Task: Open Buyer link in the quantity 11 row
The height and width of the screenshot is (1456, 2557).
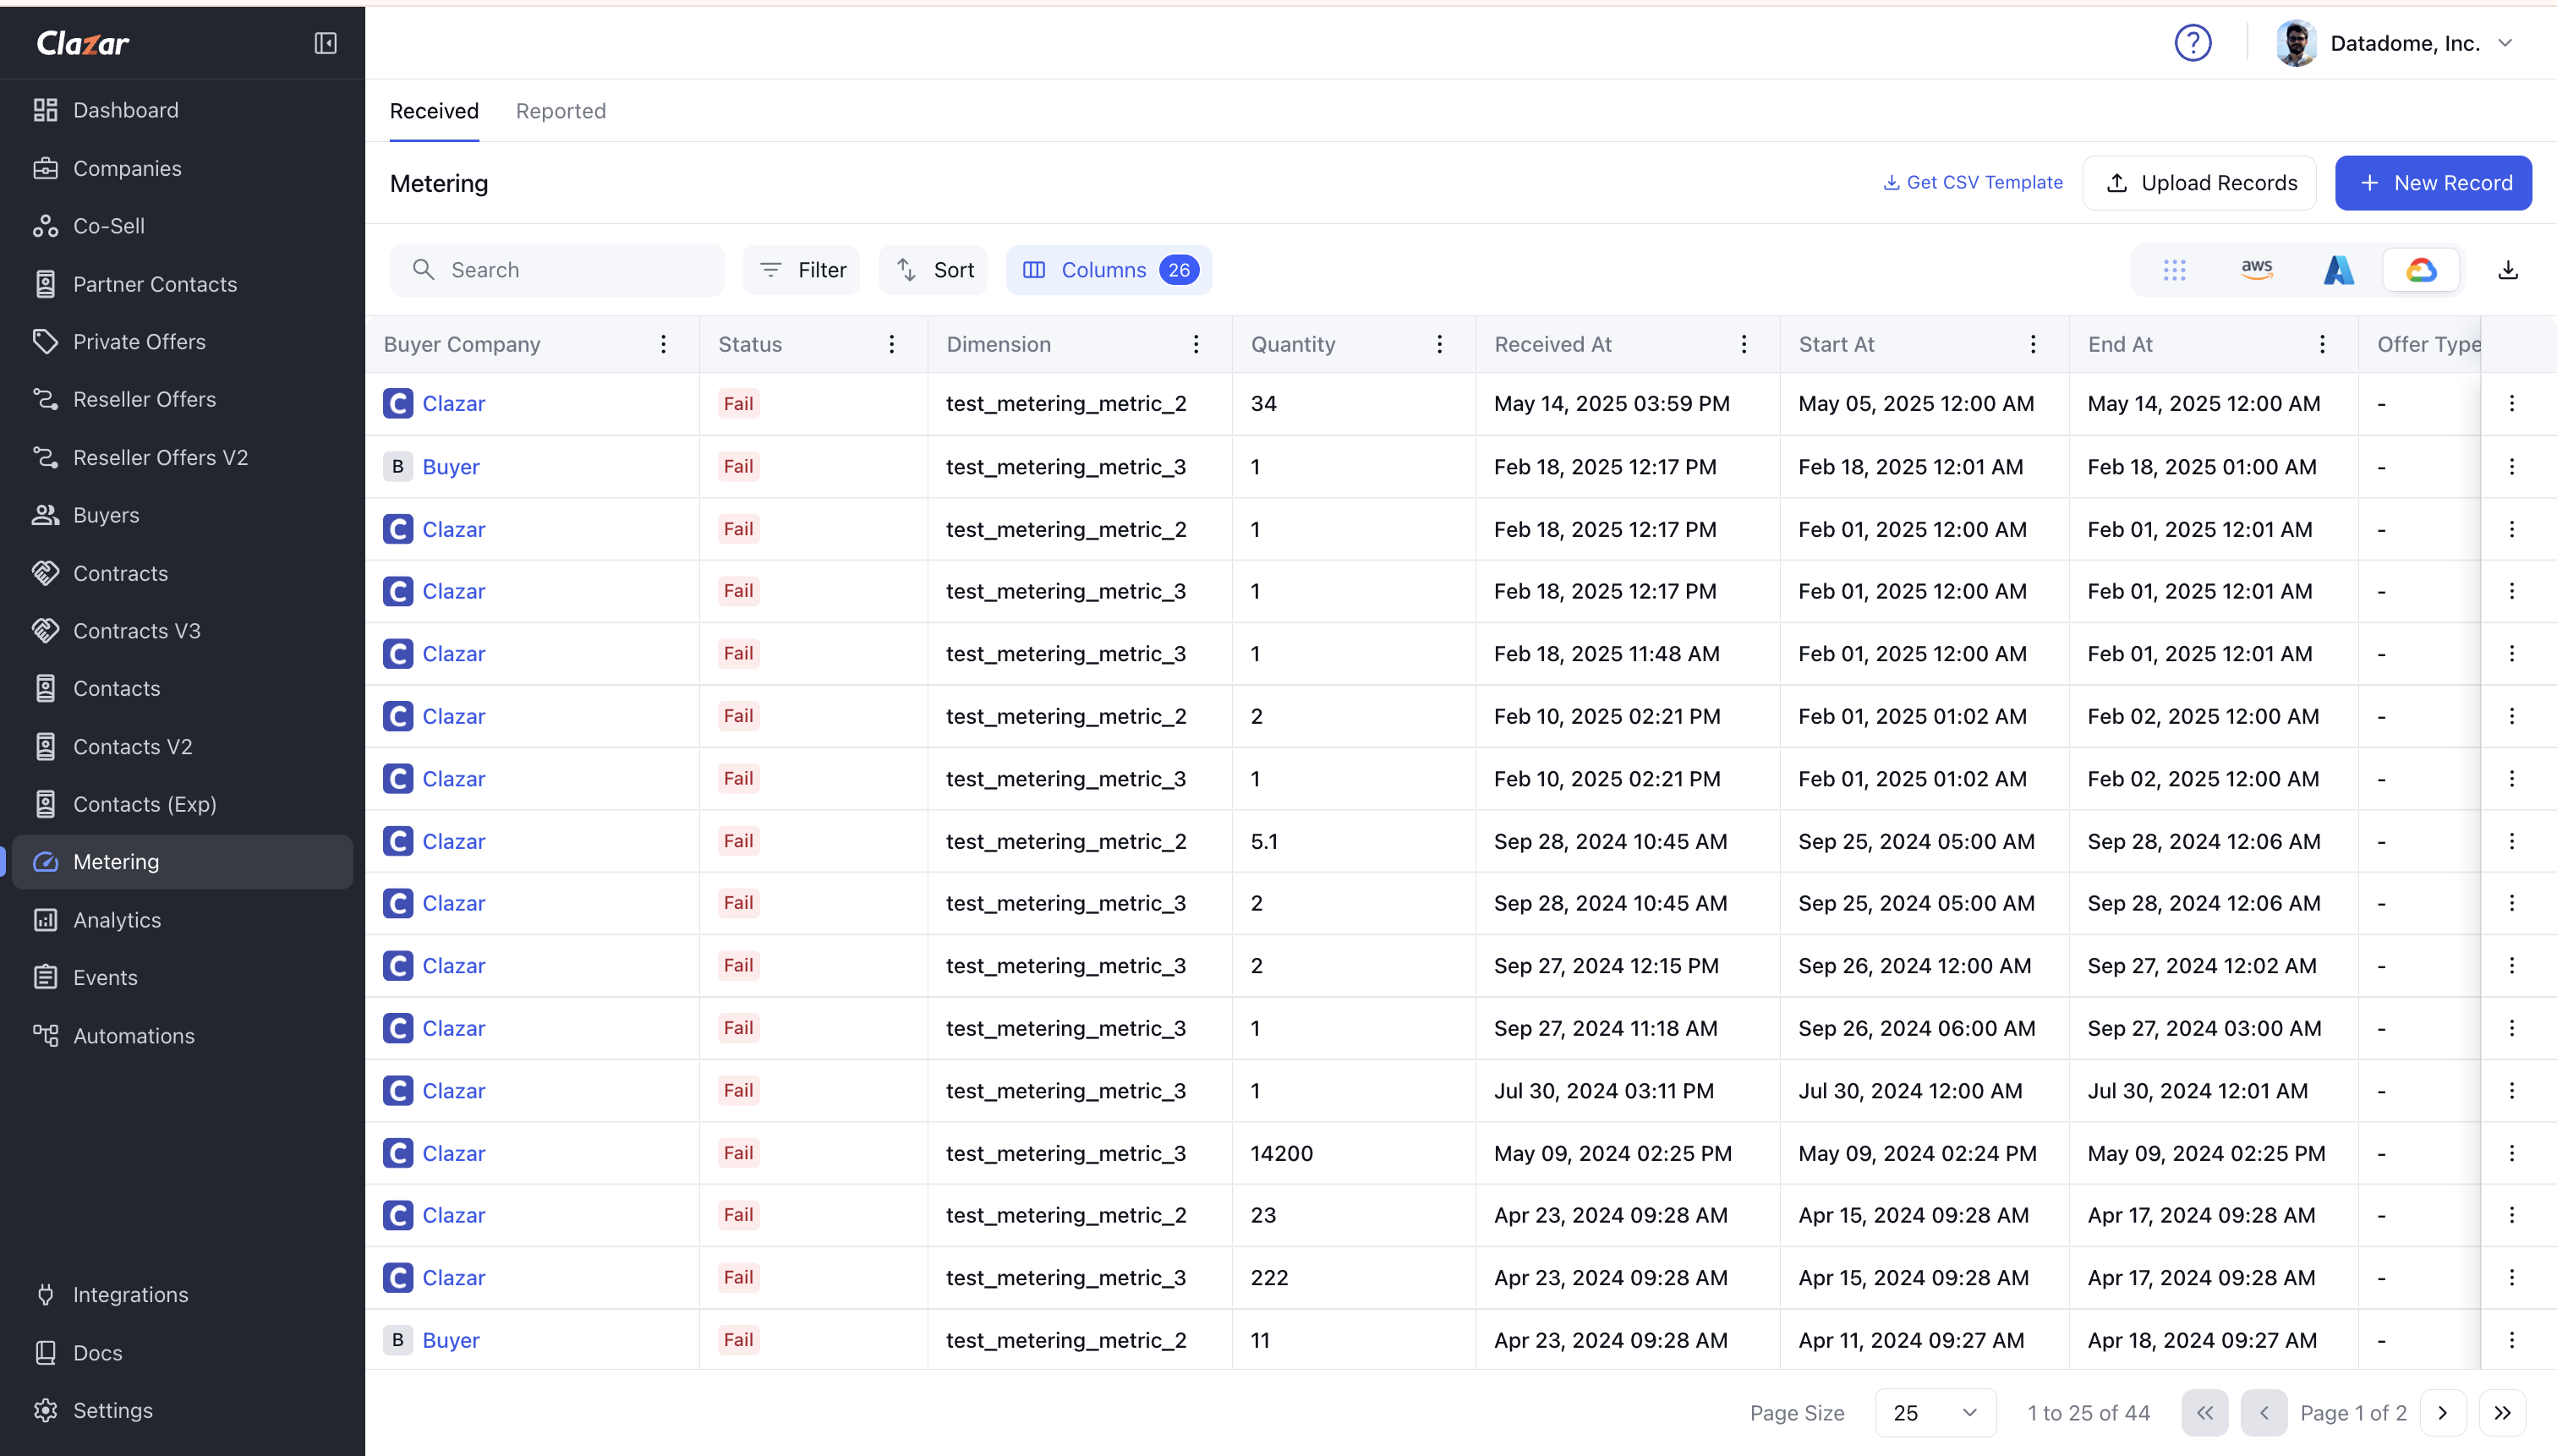Action: pyautogui.click(x=451, y=1340)
